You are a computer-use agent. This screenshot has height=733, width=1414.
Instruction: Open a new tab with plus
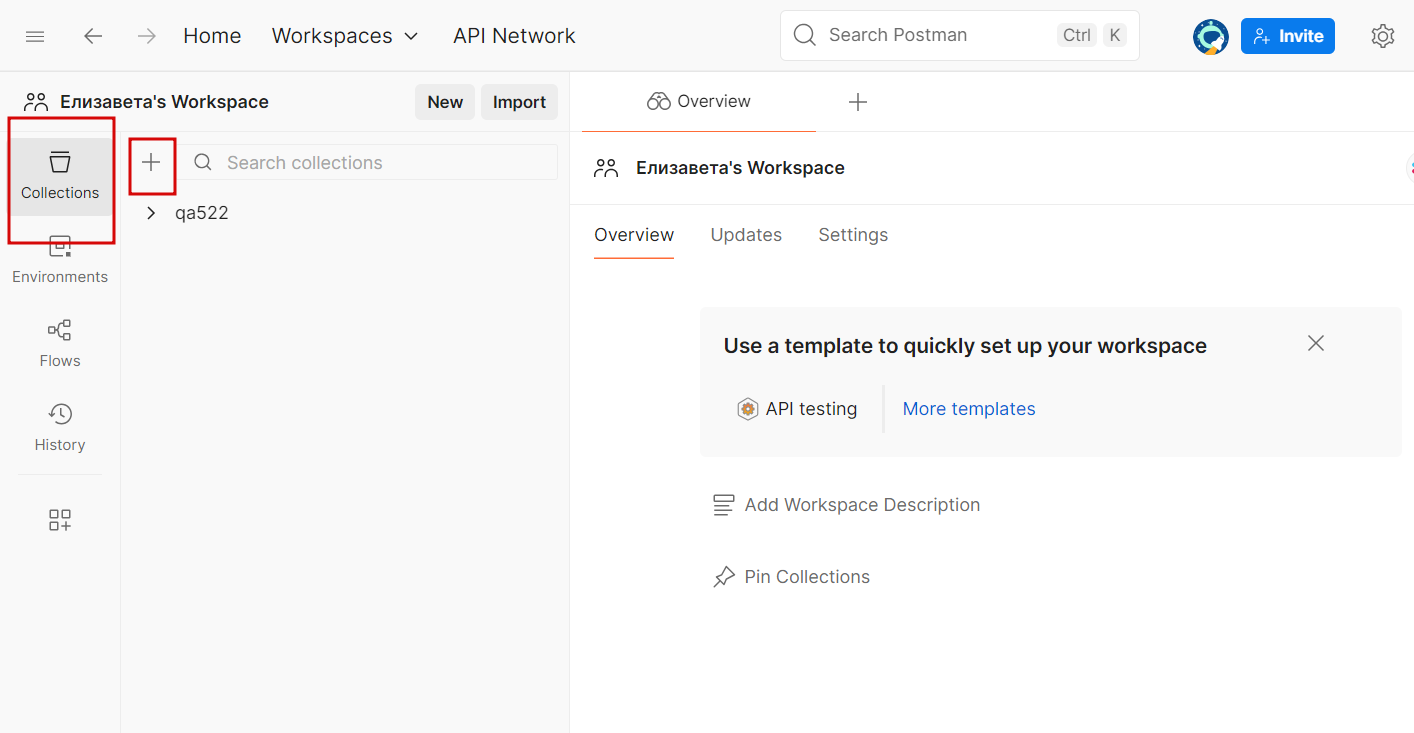click(857, 102)
